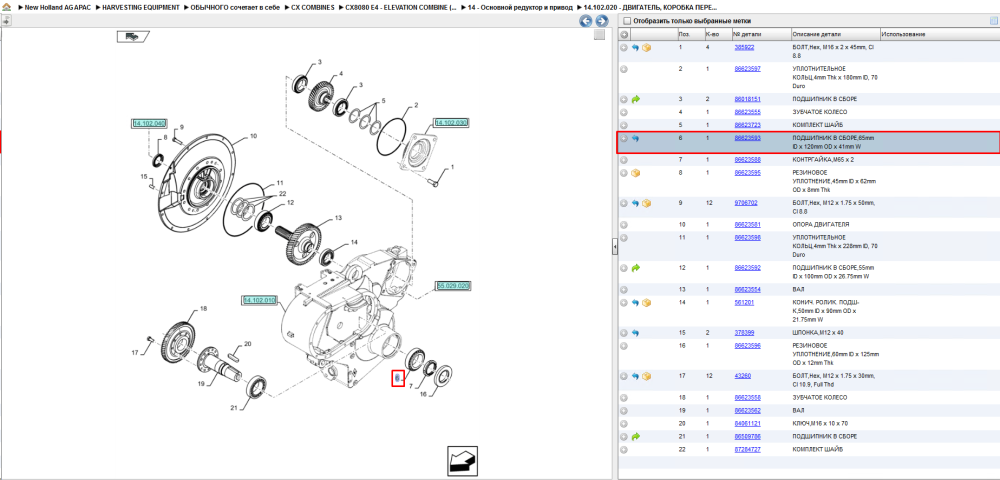The height and width of the screenshot is (480, 1000).
Task: Collapse parts panel using splitter arrow
Action: [615, 246]
